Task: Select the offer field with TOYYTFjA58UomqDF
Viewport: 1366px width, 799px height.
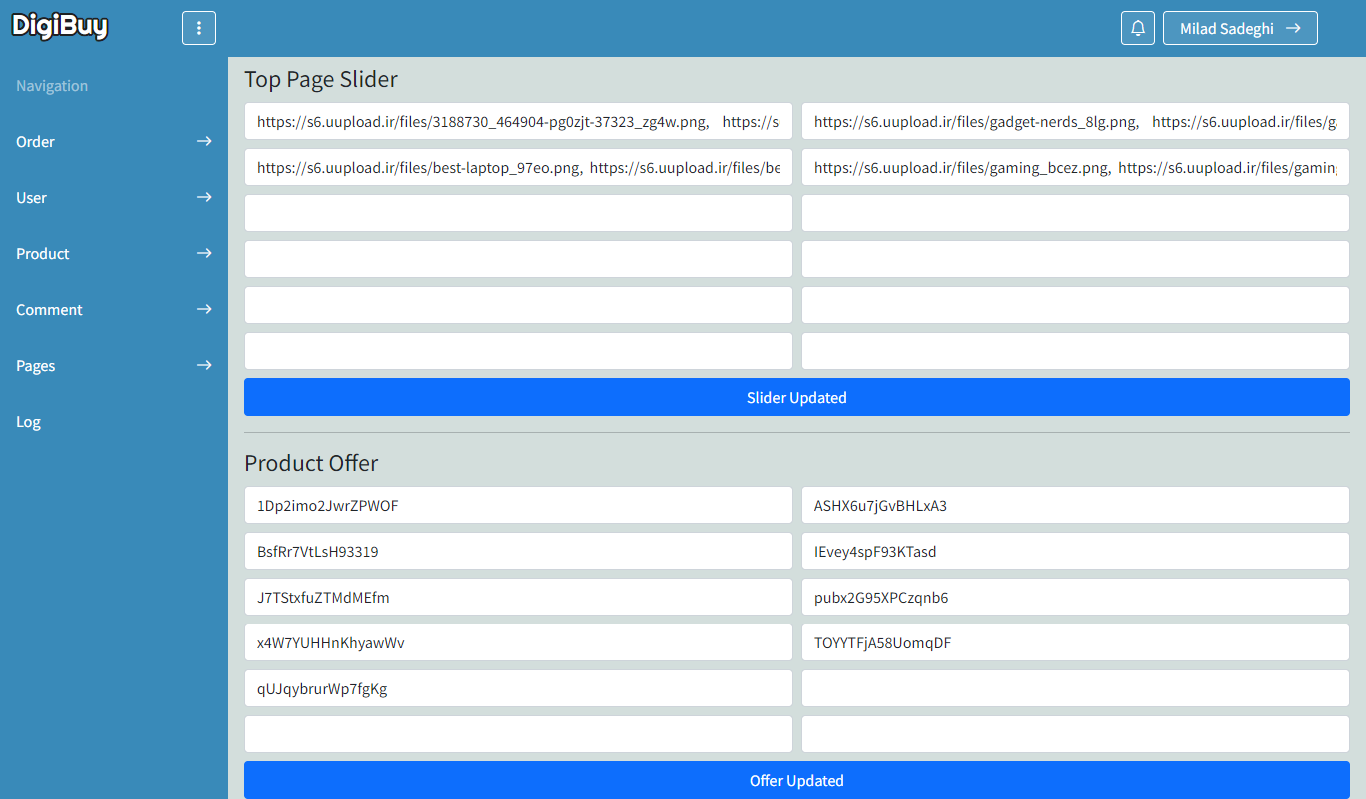Action: click(1075, 643)
